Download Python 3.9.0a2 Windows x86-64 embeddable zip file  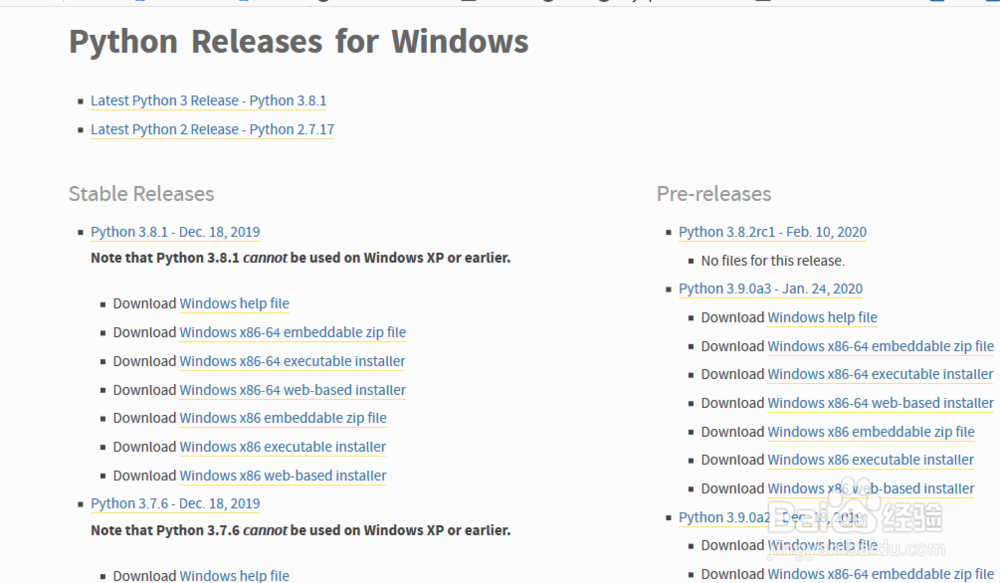(881, 574)
